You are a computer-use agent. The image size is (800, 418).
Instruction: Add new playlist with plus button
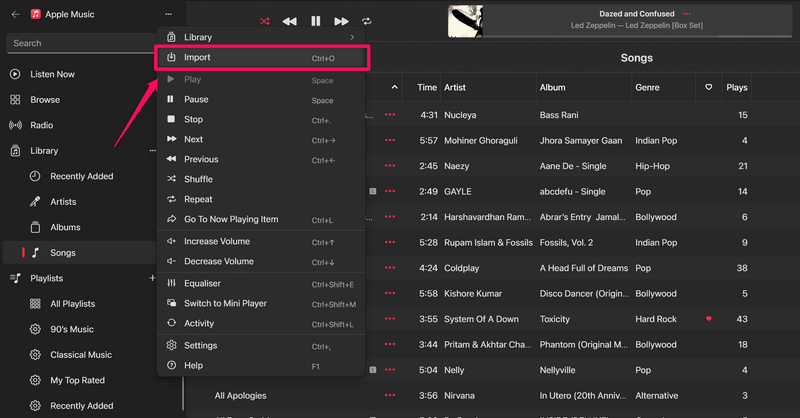click(x=152, y=278)
